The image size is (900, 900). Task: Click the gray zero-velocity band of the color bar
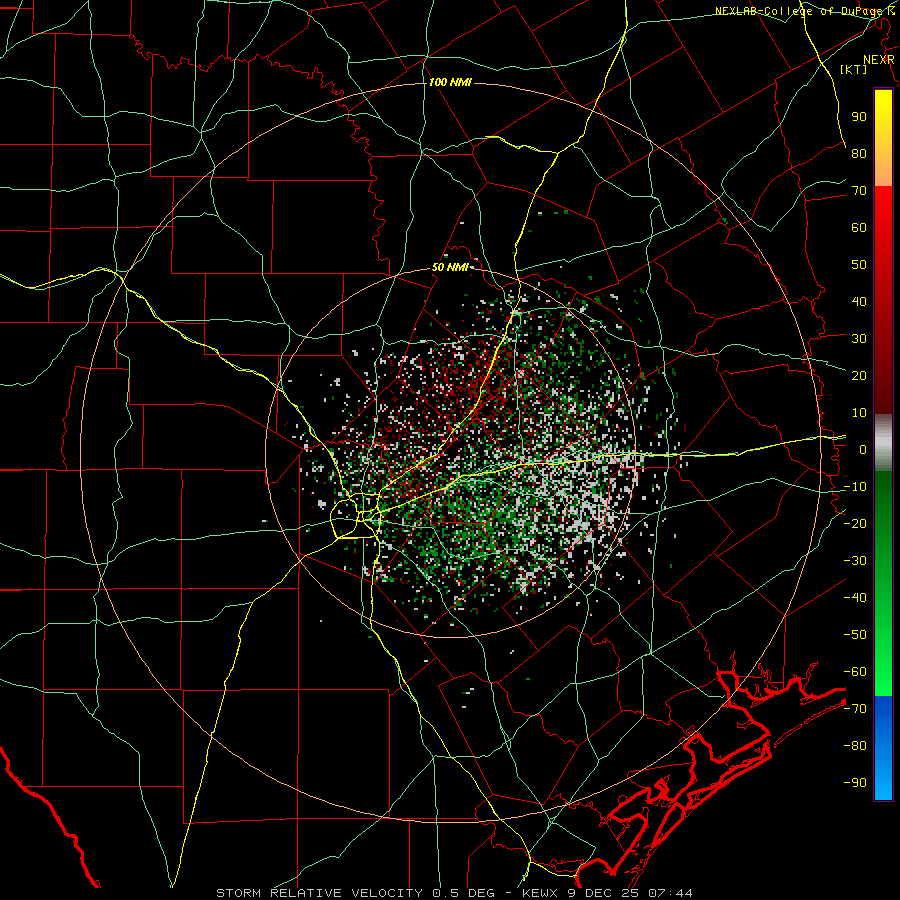883,442
